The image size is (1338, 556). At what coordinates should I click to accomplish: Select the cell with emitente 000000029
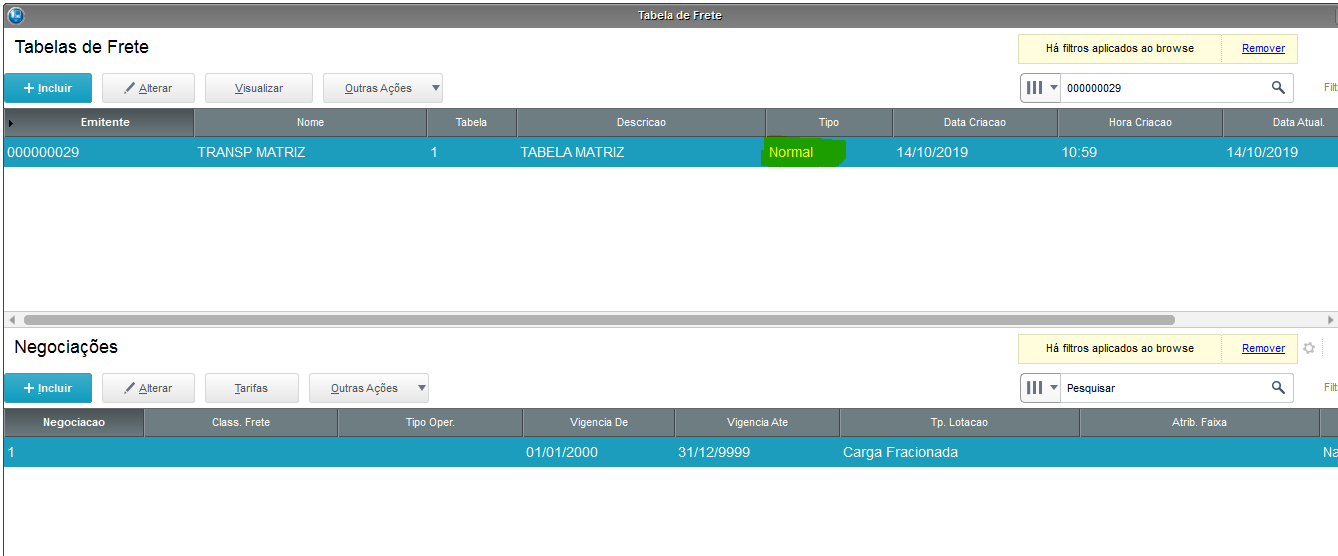pos(99,152)
